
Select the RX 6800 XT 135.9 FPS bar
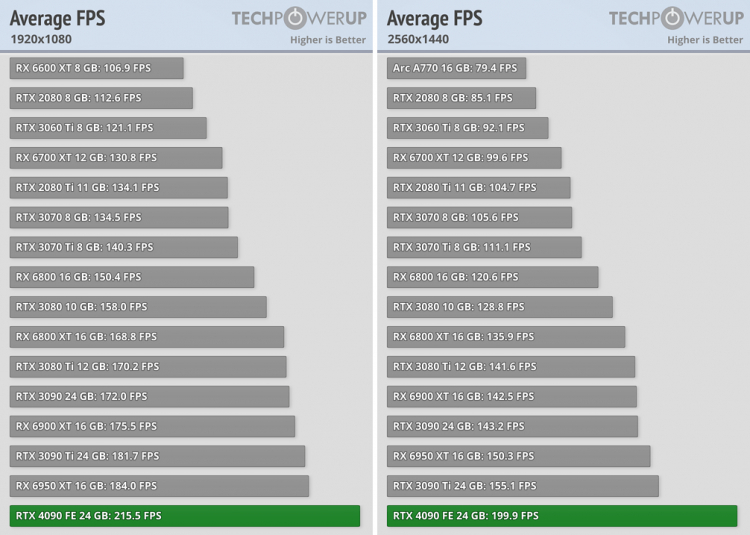(x=506, y=337)
